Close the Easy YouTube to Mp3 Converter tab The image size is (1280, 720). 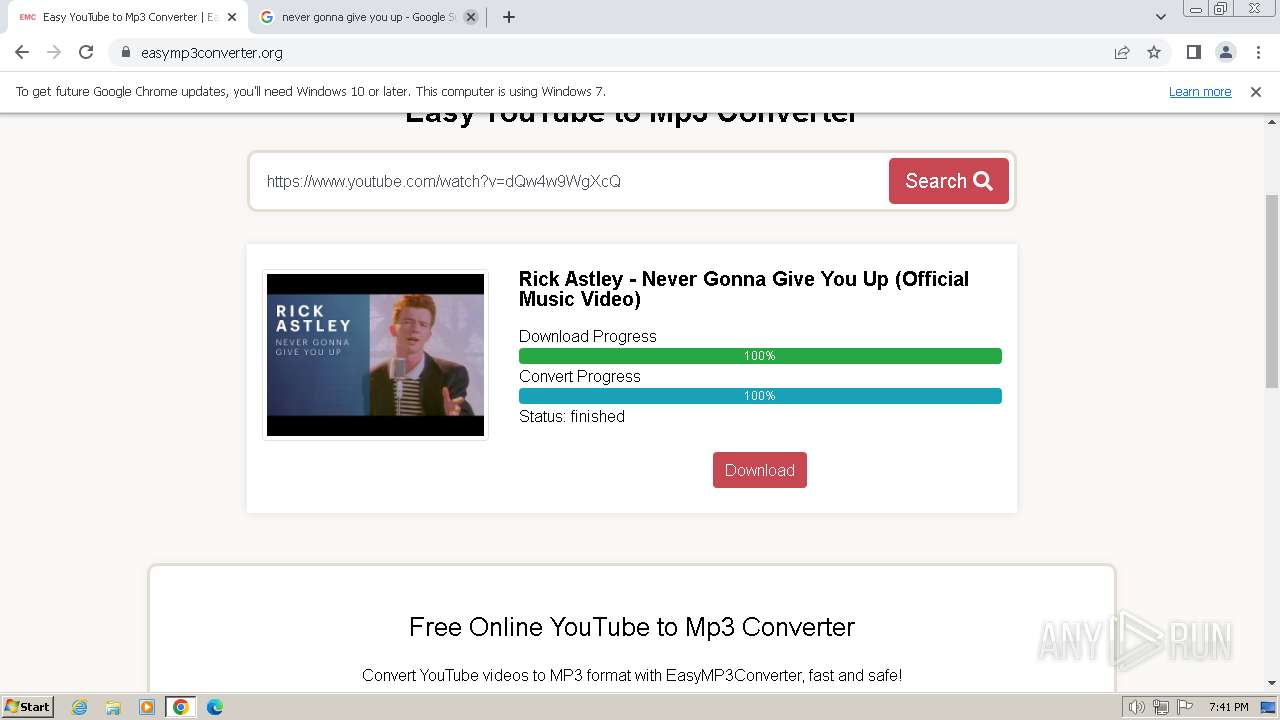tap(232, 17)
